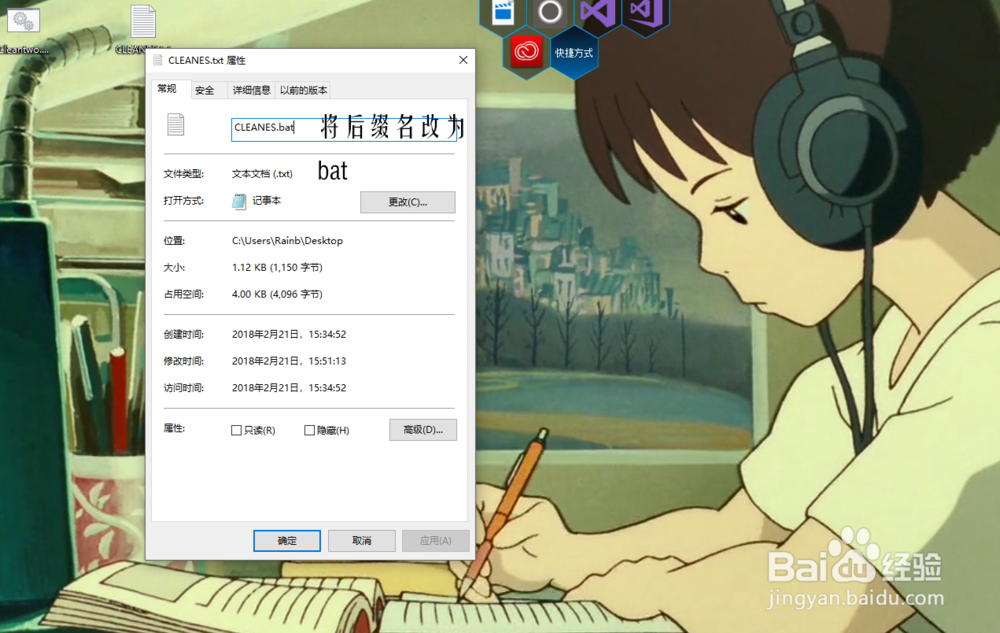
Task: Close the CLEANES.txt 属性 dialog
Action: pyautogui.click(x=463, y=60)
